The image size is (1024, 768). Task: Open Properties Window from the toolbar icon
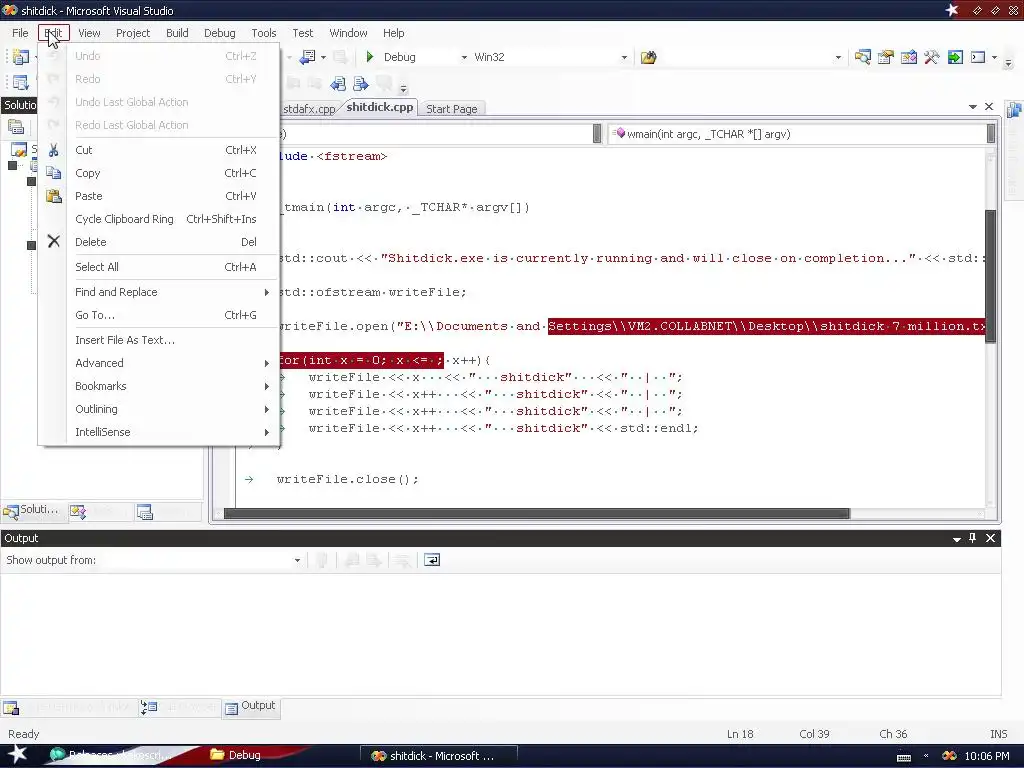pos(886,57)
